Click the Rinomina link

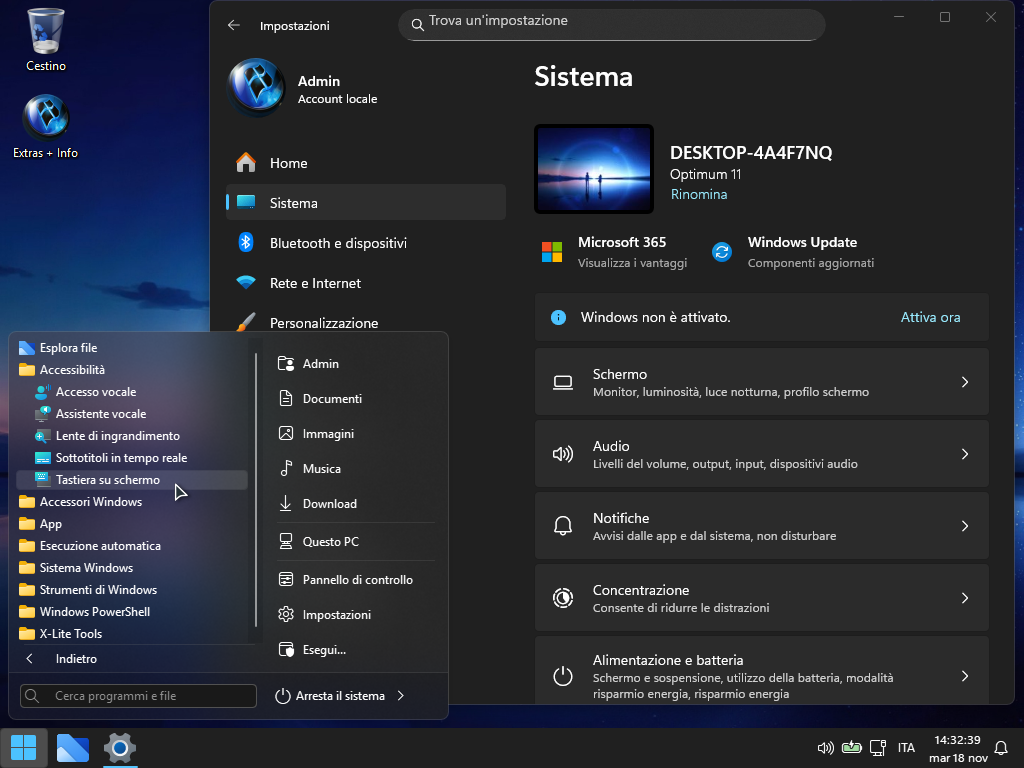(698, 195)
